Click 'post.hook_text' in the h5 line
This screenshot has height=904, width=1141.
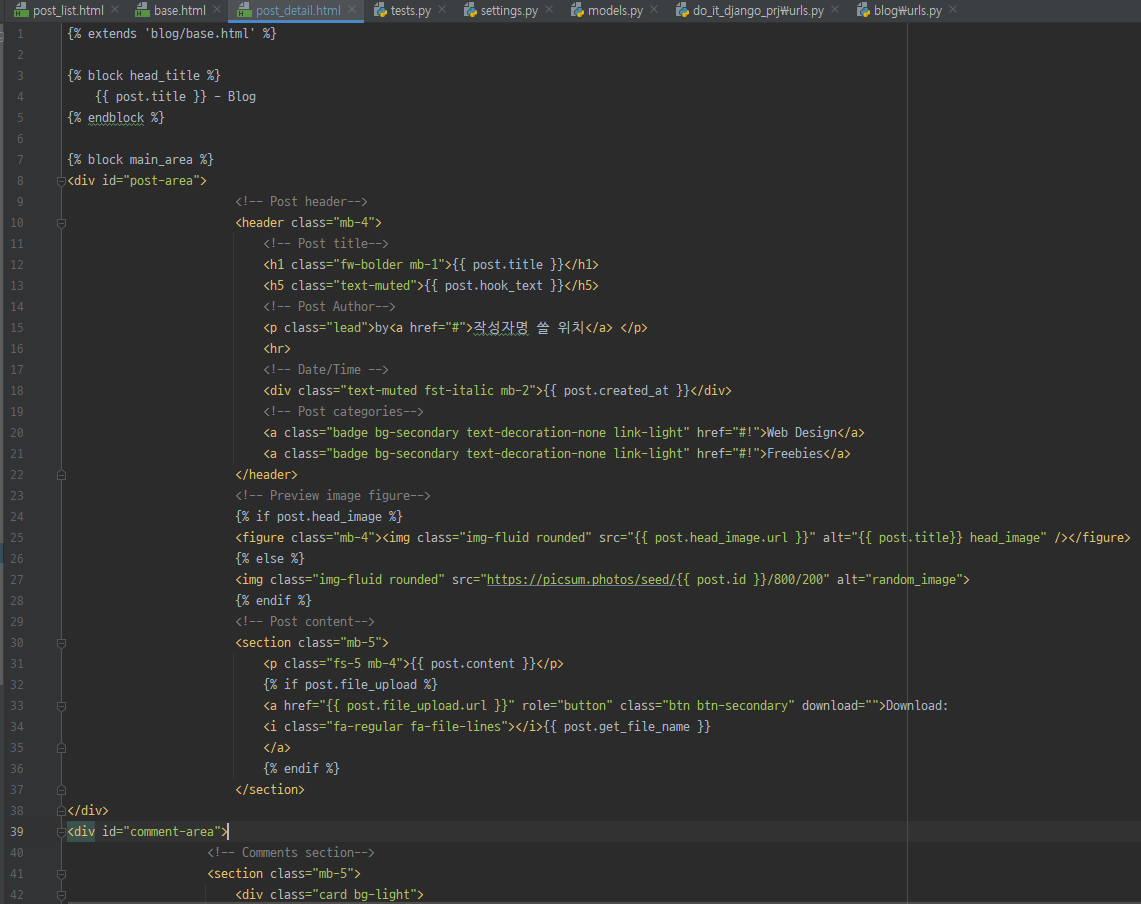pos(493,286)
